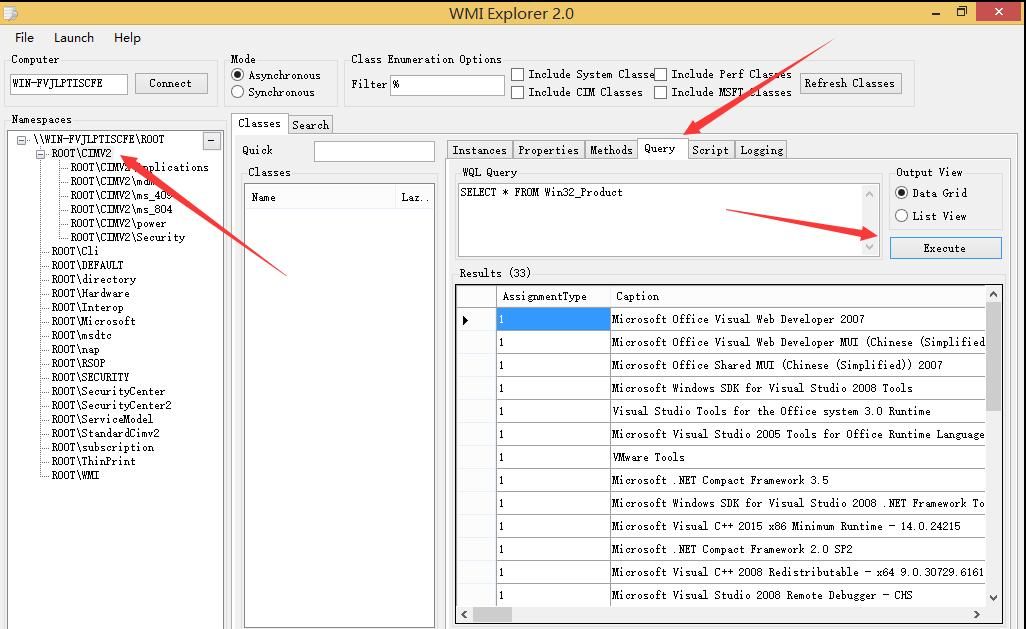Image resolution: width=1026 pixels, height=629 pixels.
Task: Select 'Microsoft Office Visual Web Developer 2007' cell
Action: pyautogui.click(x=798, y=319)
